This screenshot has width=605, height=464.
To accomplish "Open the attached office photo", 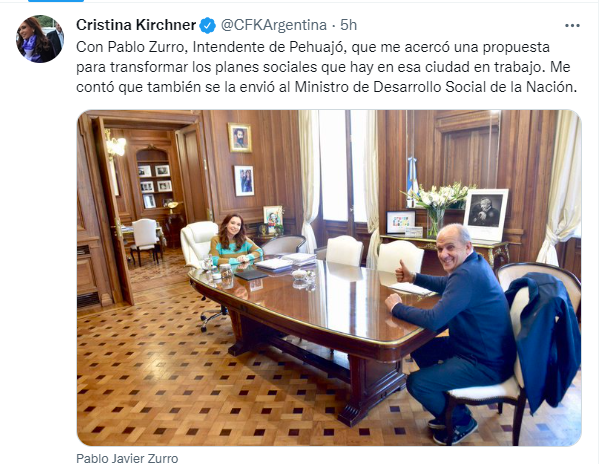I will point(329,278).
